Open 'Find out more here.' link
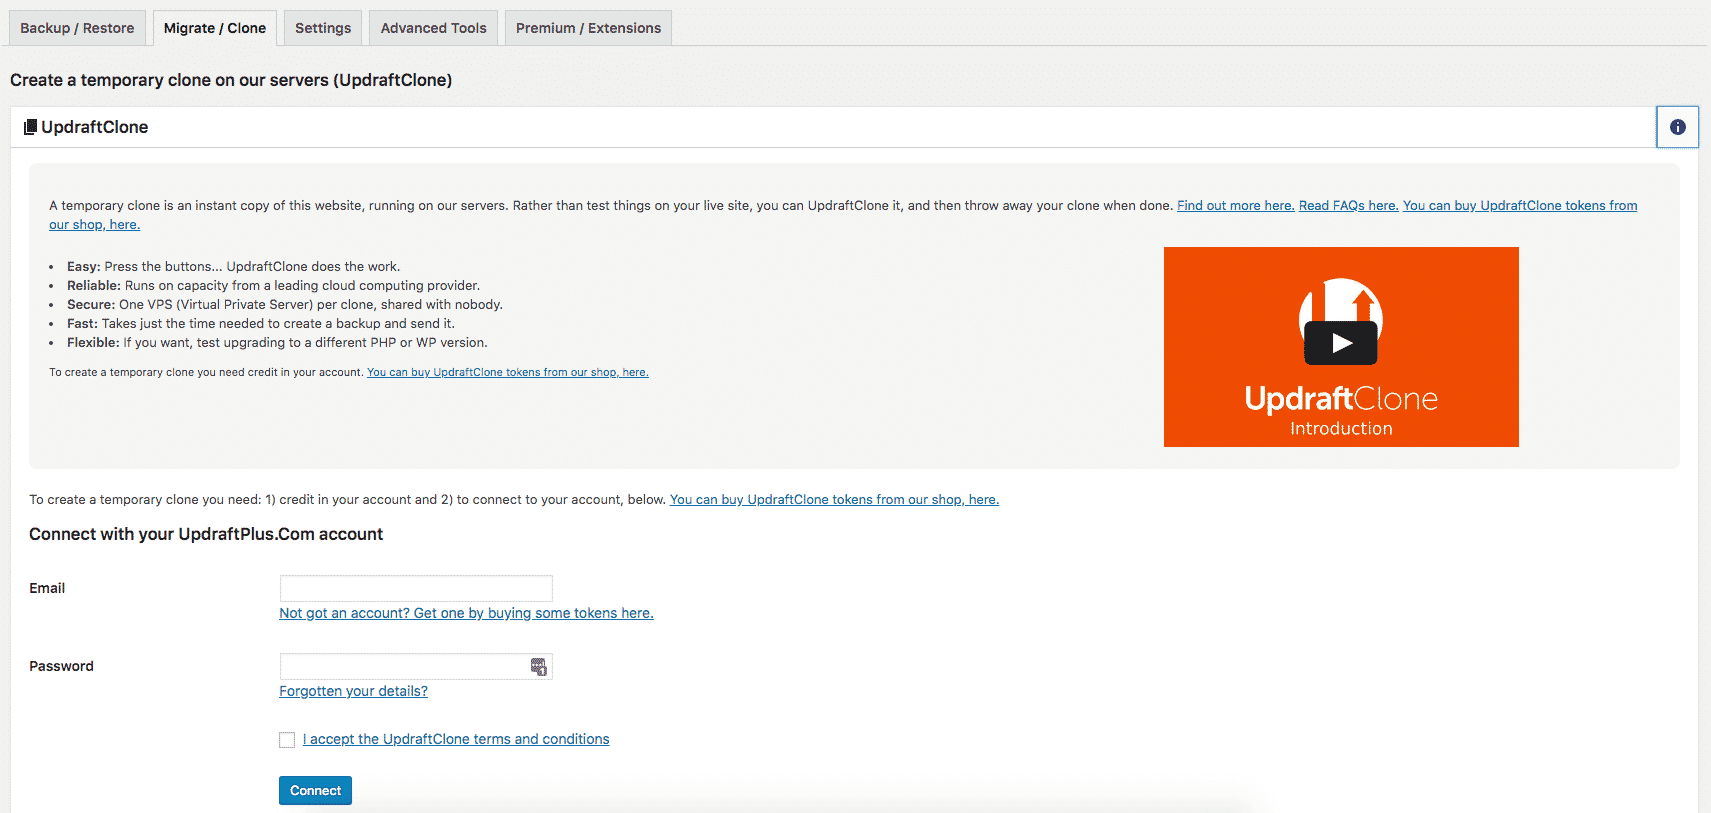 [1235, 205]
